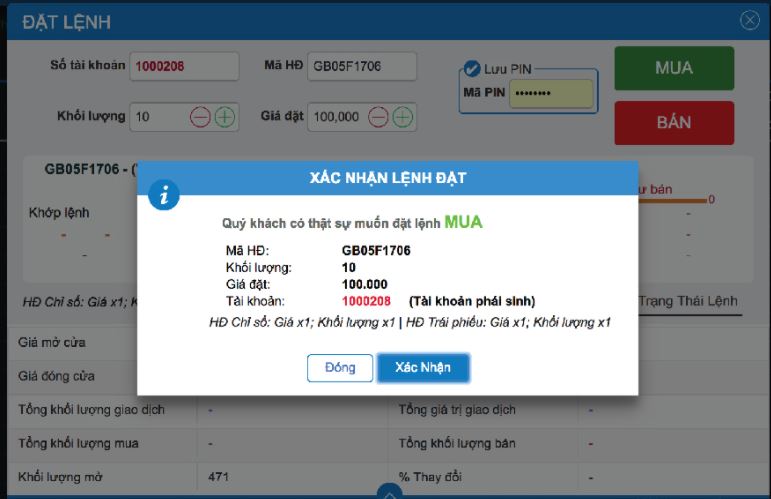This screenshot has width=771, height=499.
Task: Close the ĐẶT LỆNH window via X icon
Action: (x=749, y=20)
